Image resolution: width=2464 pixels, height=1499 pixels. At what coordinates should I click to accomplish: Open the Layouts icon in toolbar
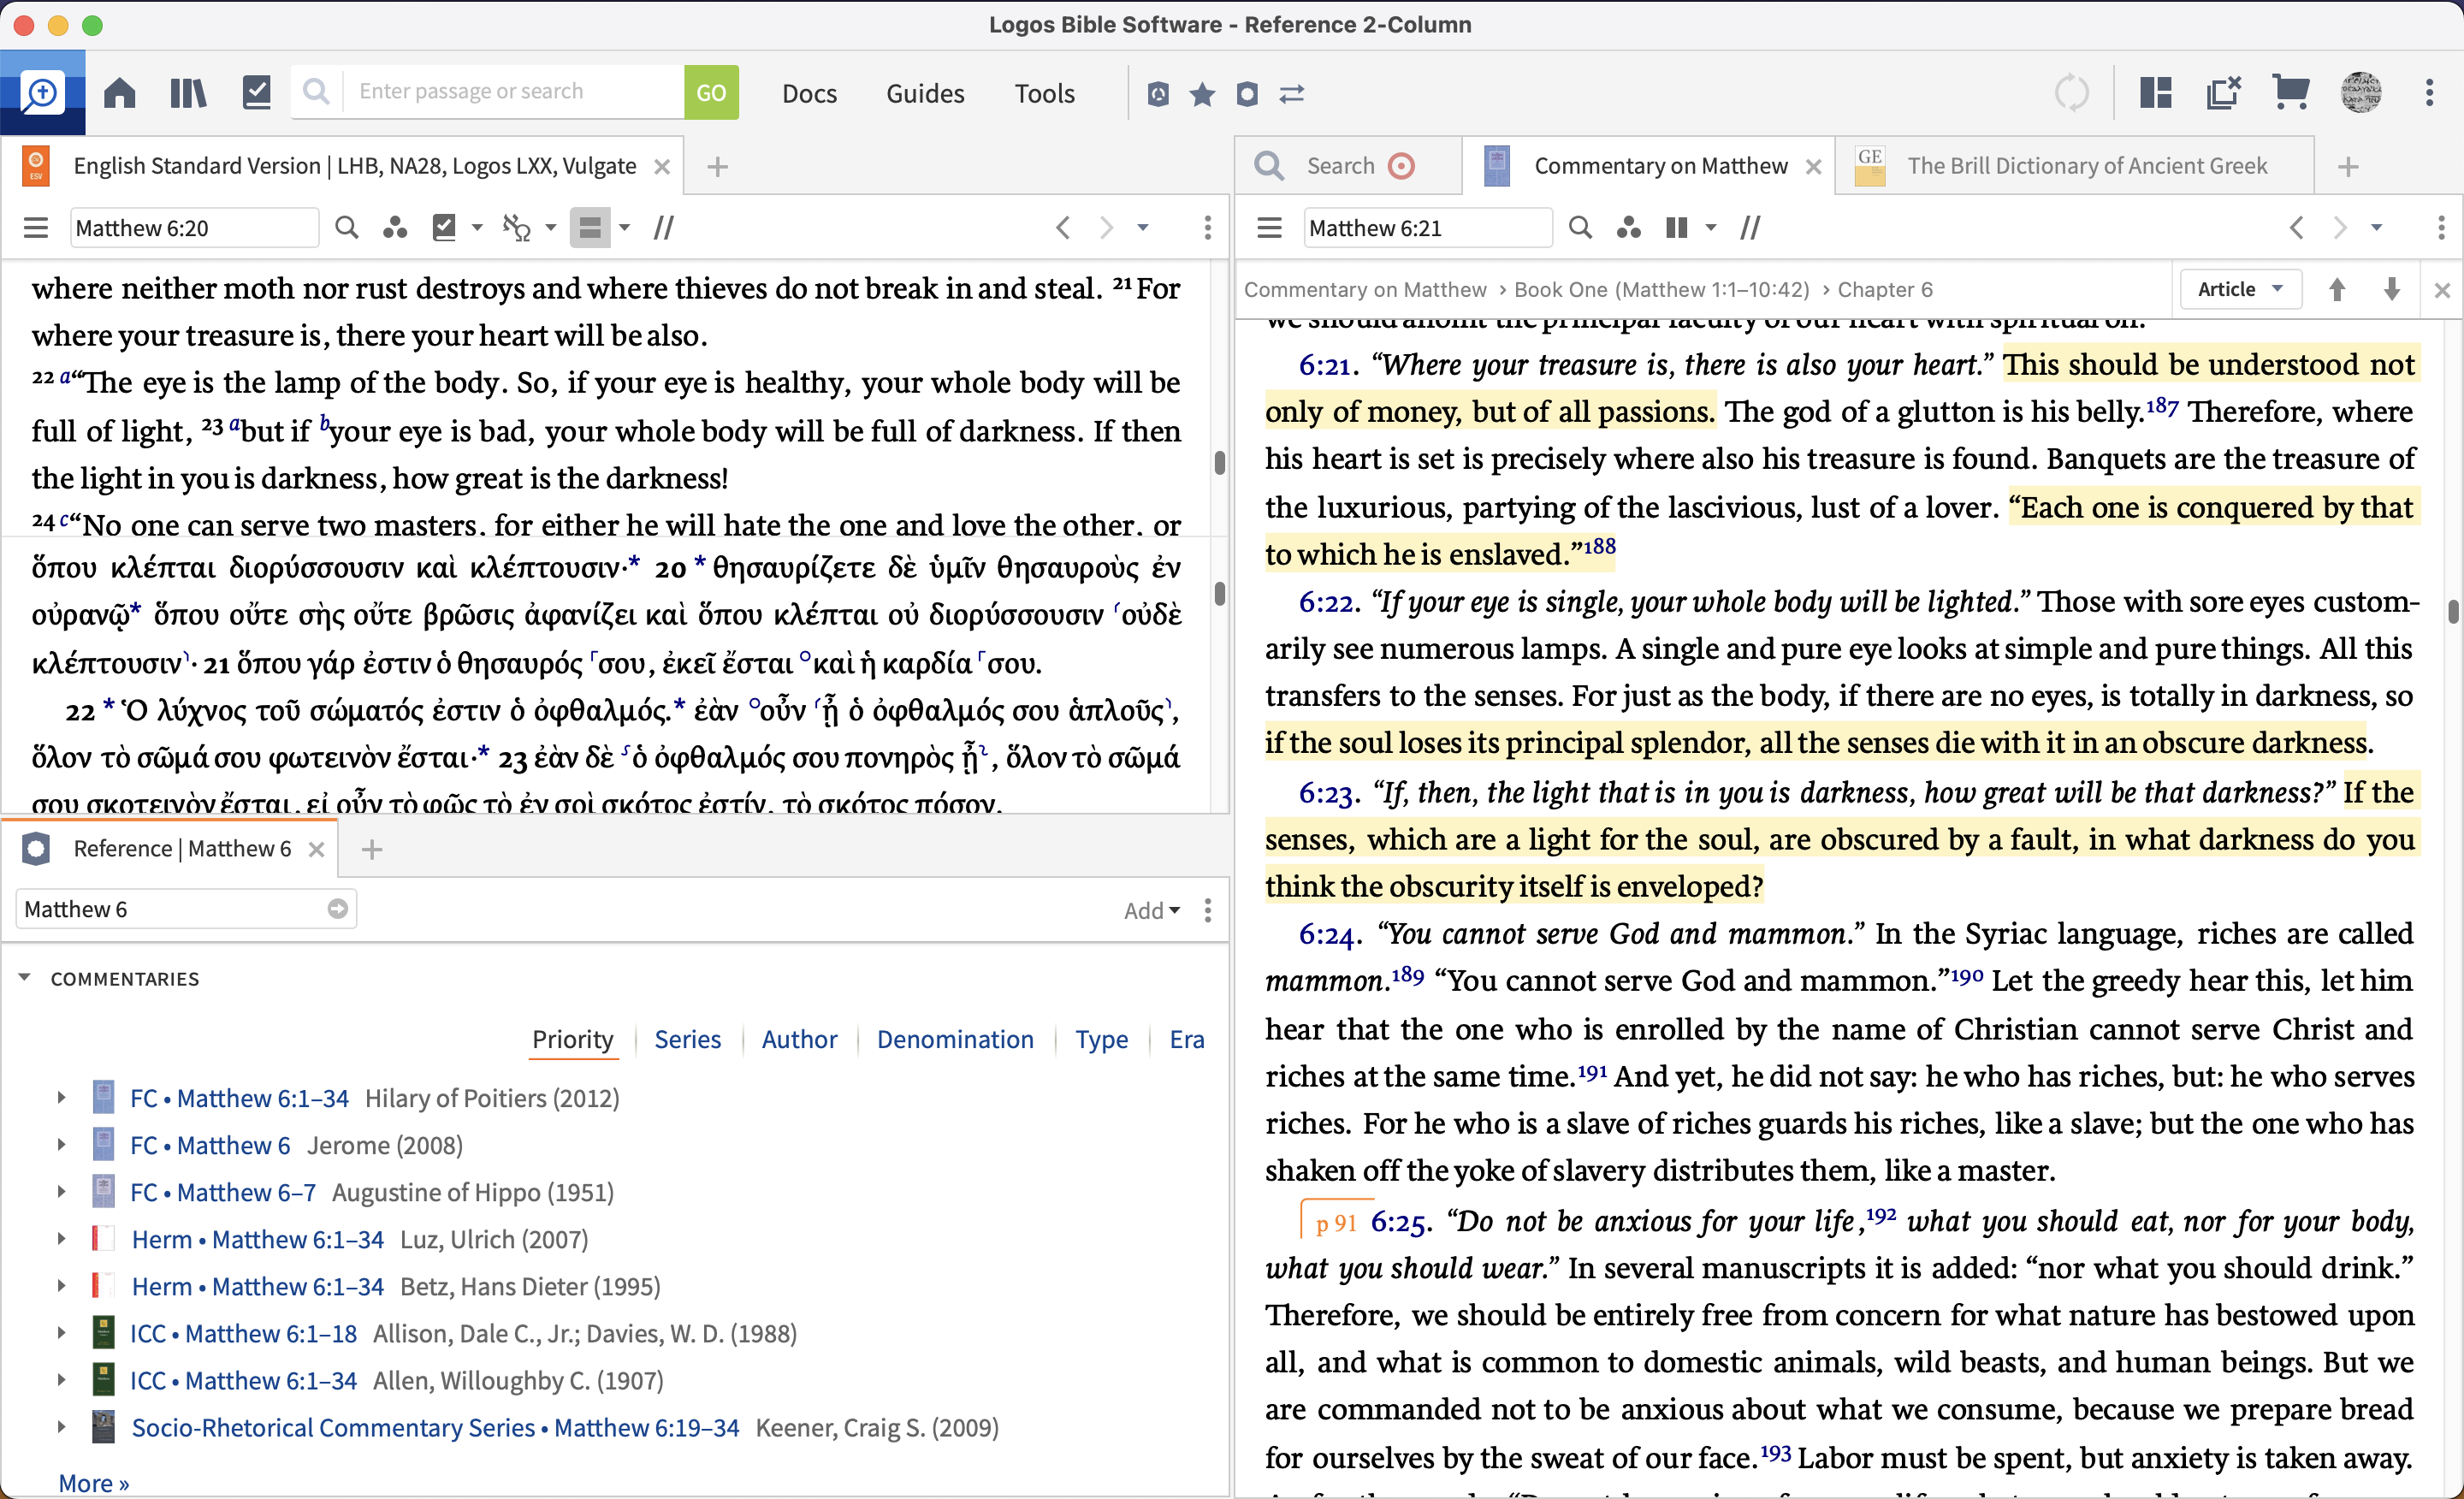tap(2155, 93)
